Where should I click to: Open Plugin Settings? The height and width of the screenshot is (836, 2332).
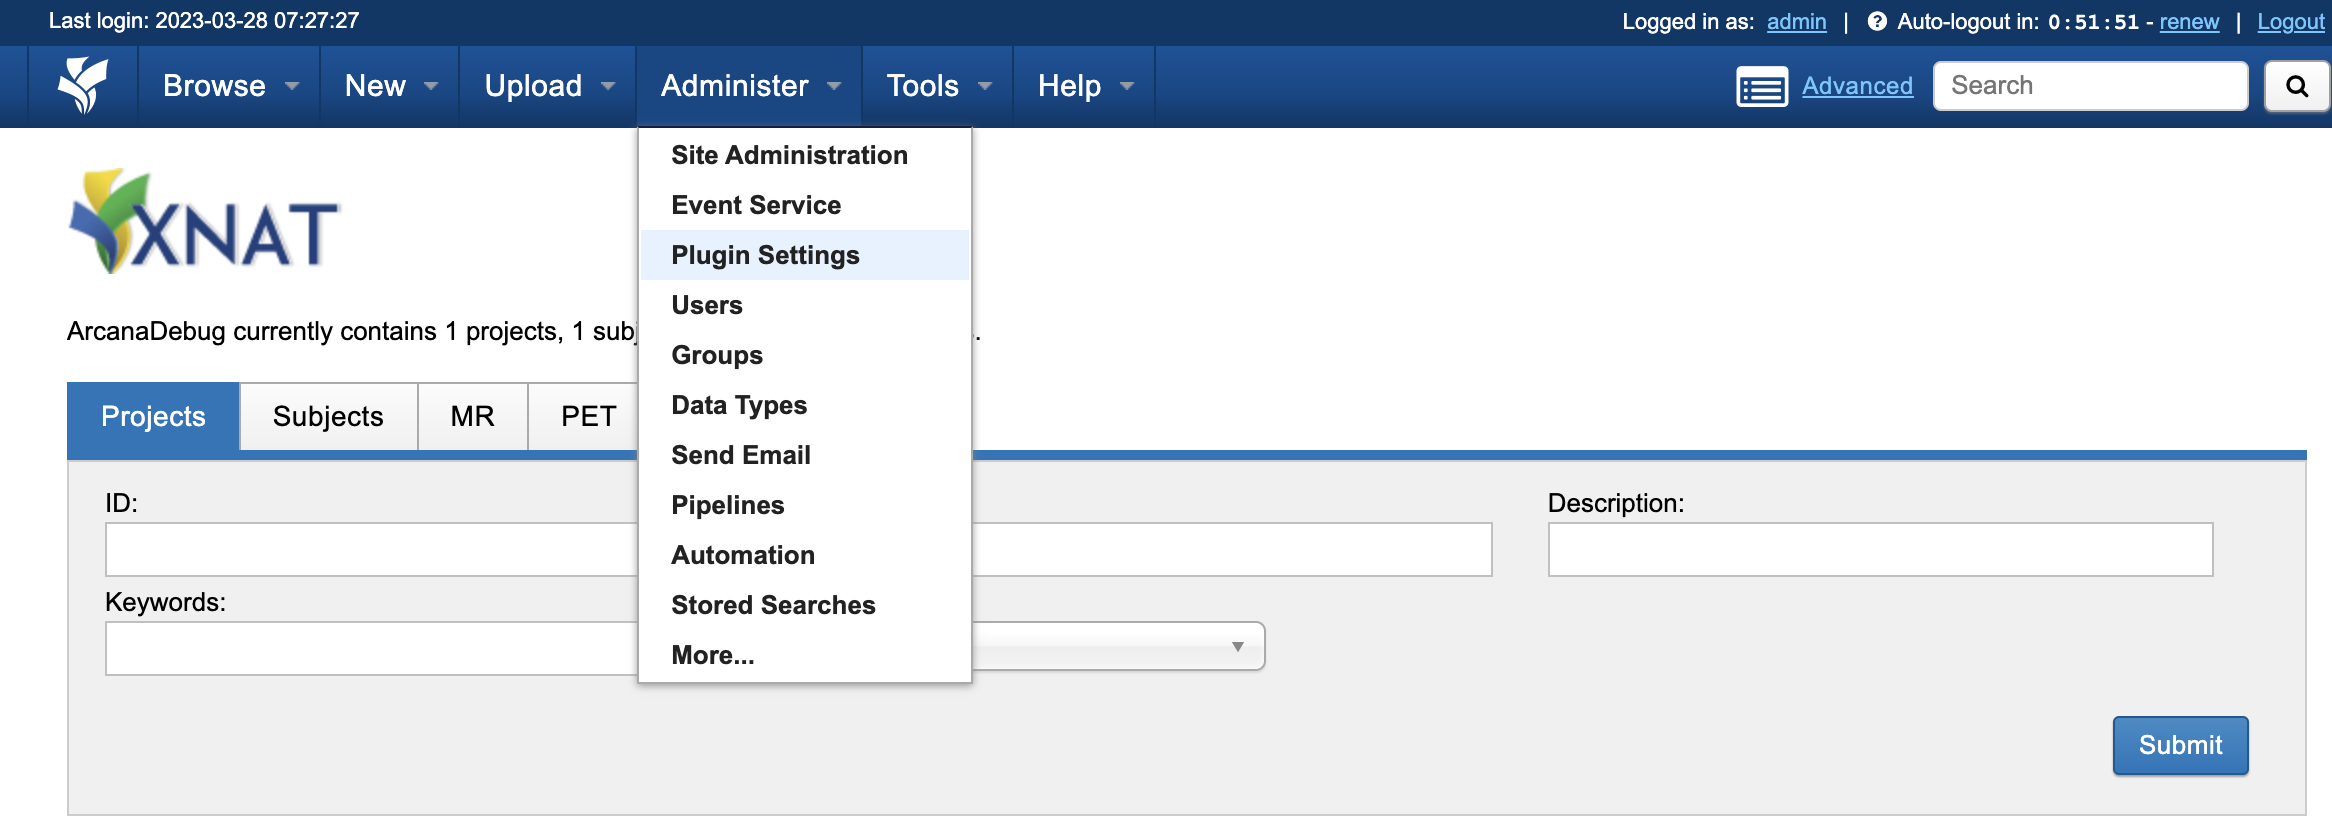(805, 255)
